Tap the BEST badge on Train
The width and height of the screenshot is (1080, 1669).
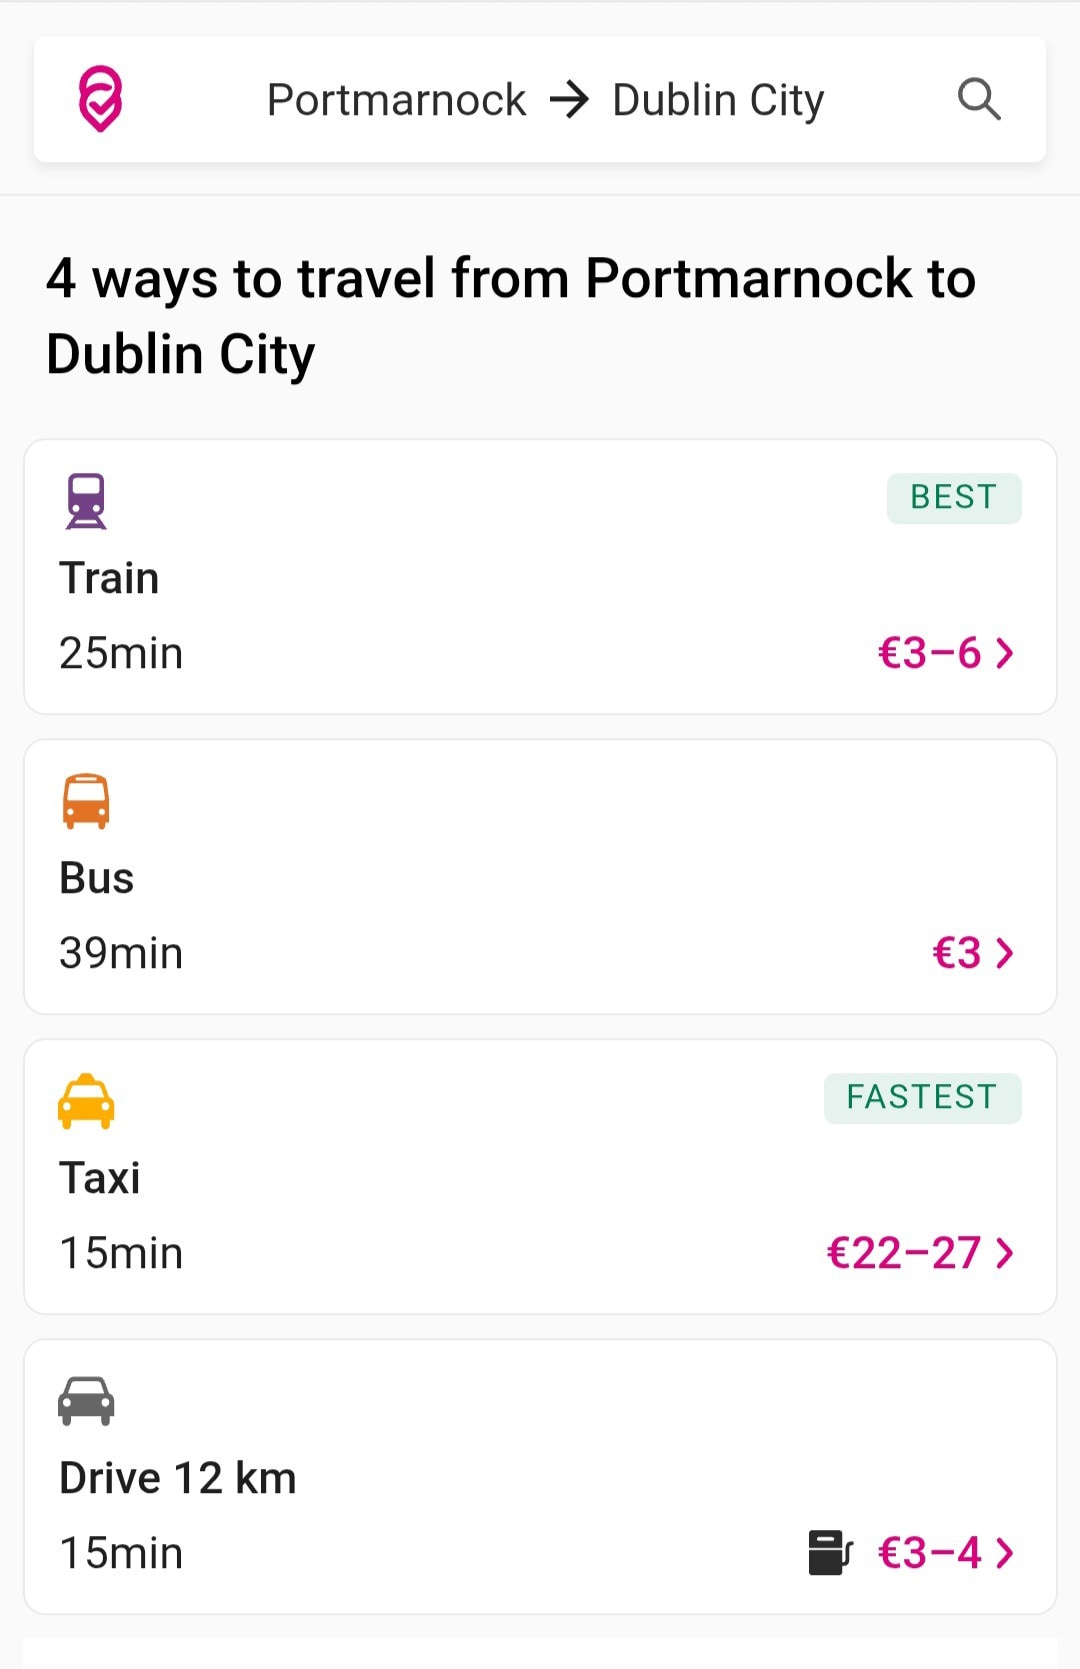tap(954, 498)
